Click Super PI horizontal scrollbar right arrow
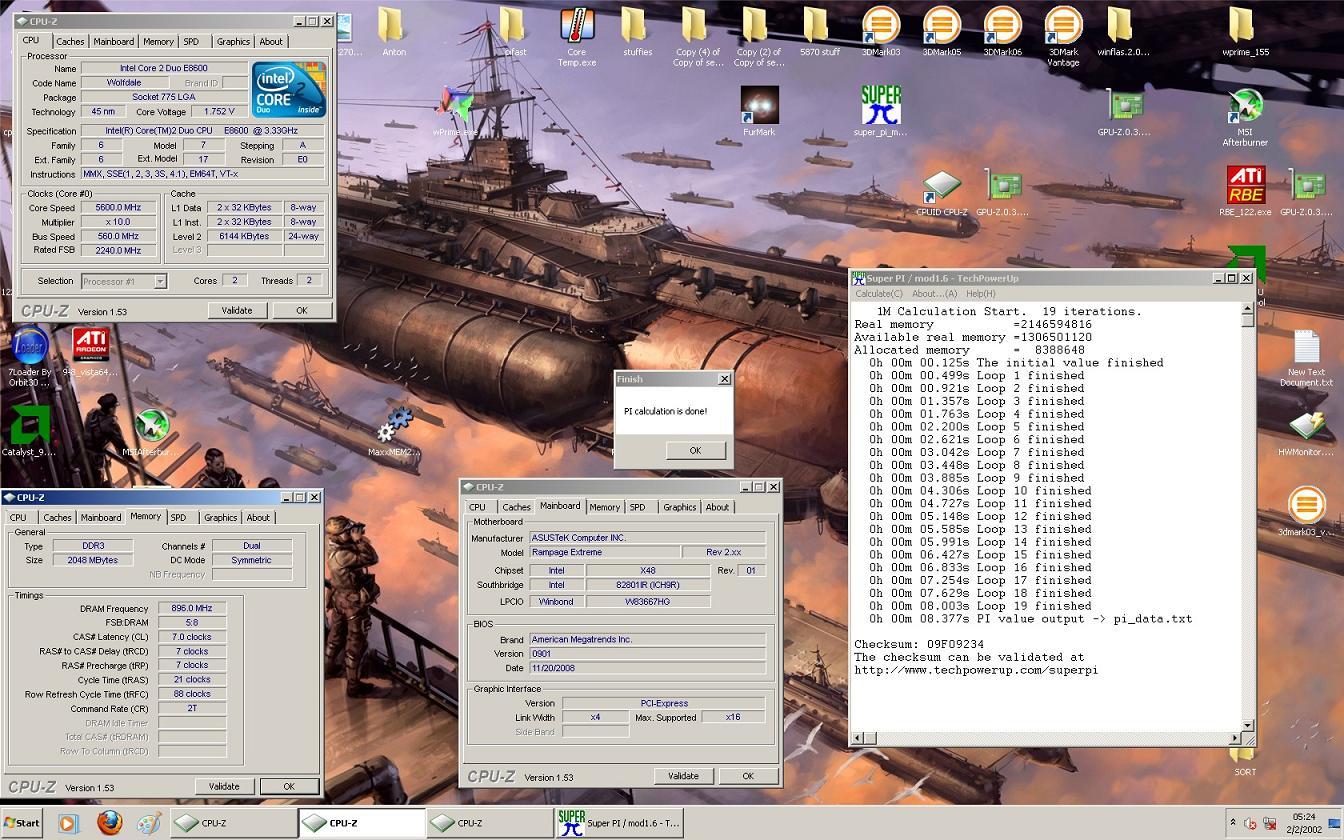This screenshot has width=1344, height=840. point(1234,738)
